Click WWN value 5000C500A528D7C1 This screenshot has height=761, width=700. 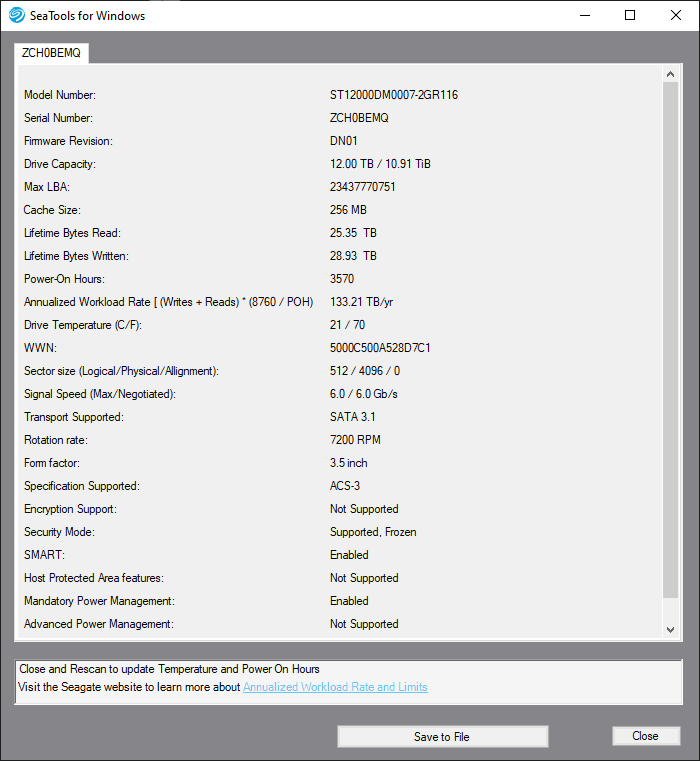tap(380, 348)
